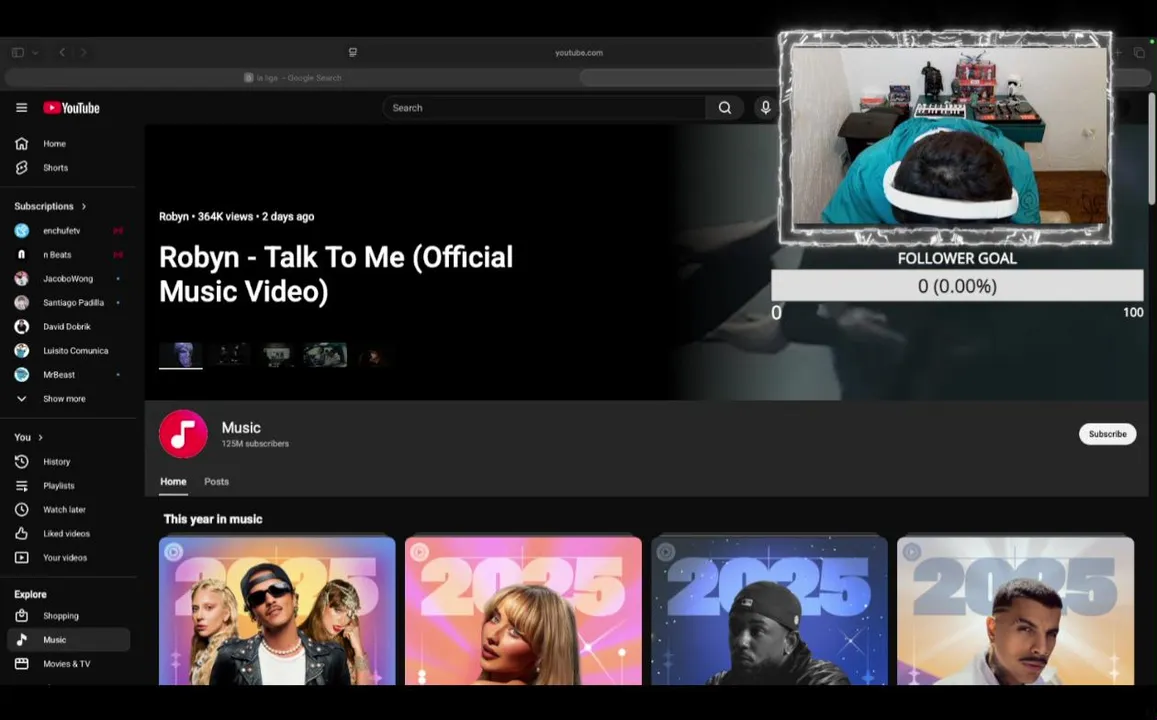Select third featured video thumbnail
Screen dimensions: 1157x720
click(x=277, y=355)
